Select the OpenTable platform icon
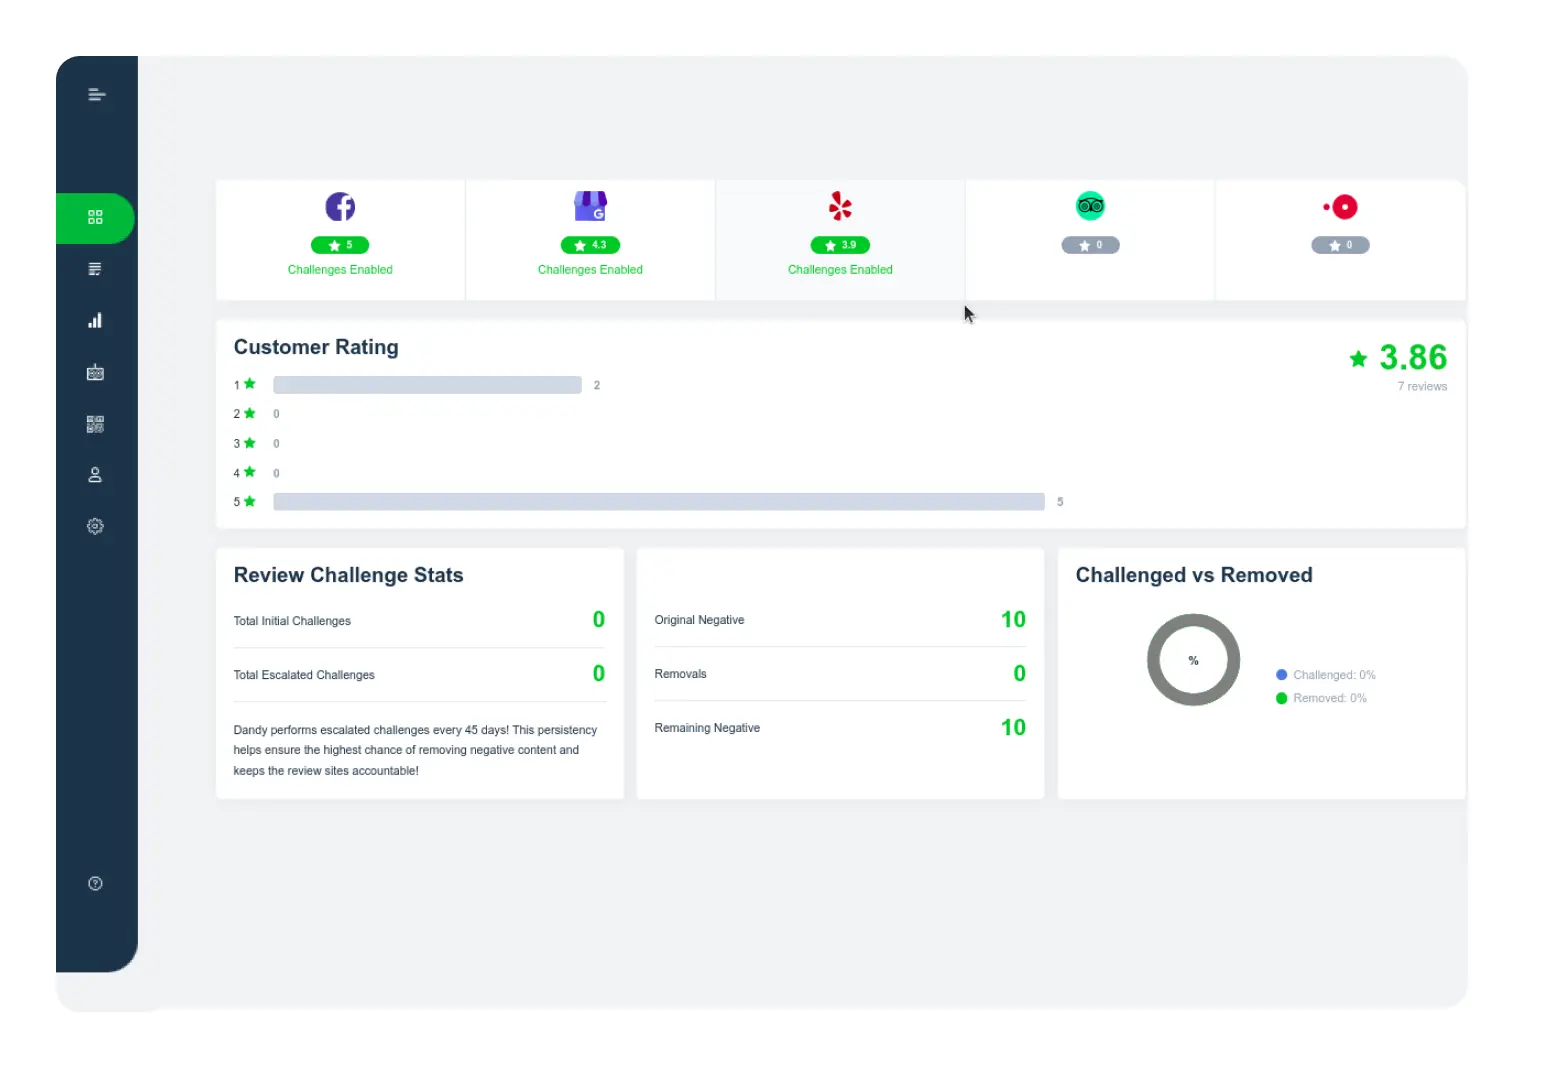 [1340, 207]
